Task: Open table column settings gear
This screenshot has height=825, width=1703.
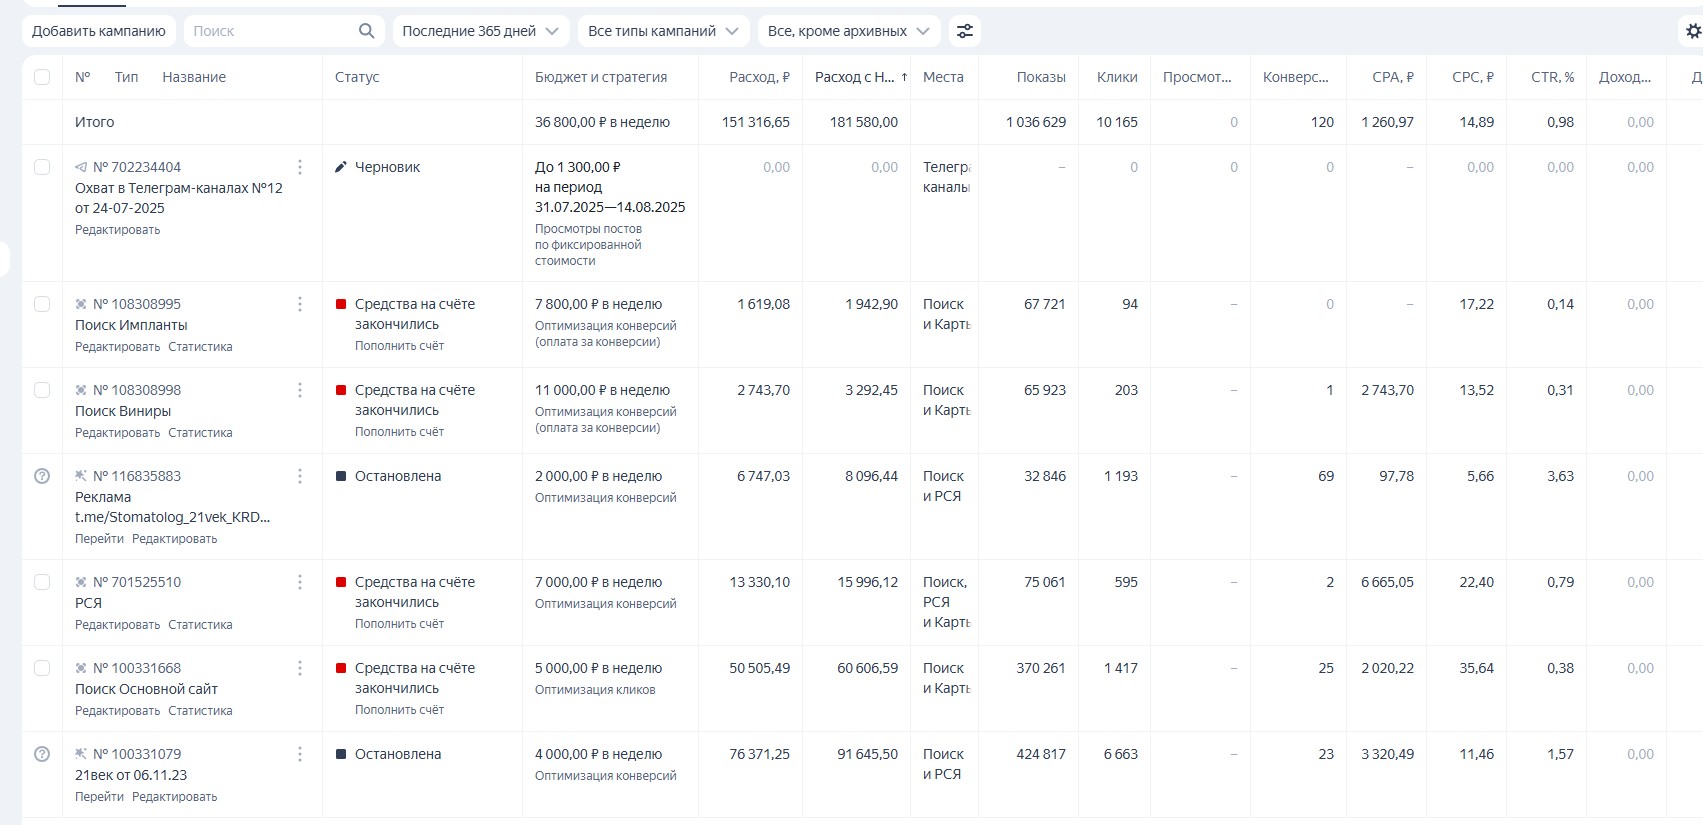Action: point(1693,31)
